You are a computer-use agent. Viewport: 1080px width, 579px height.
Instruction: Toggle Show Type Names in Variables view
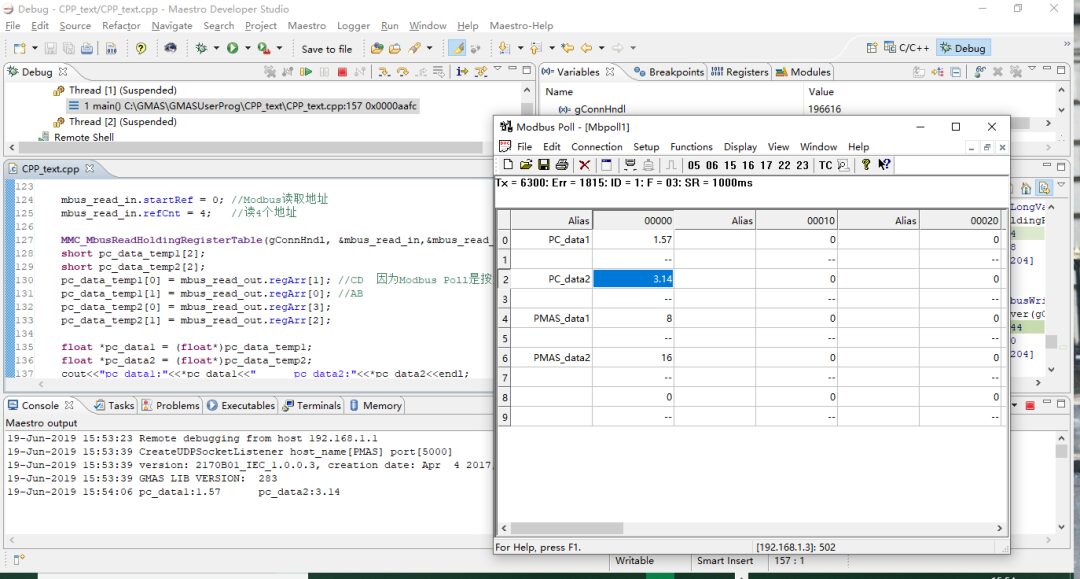[919, 72]
